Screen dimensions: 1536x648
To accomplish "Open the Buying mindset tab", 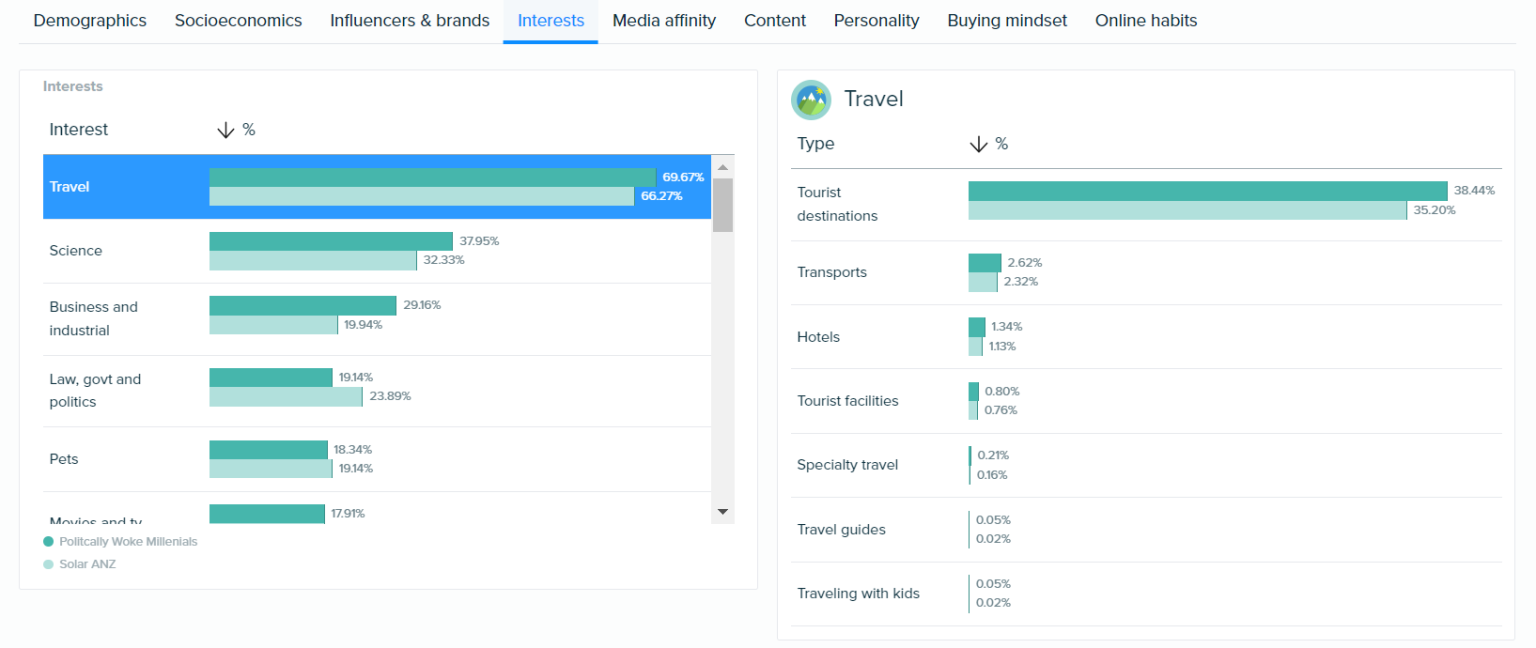I will pyautogui.click(x=1007, y=20).
